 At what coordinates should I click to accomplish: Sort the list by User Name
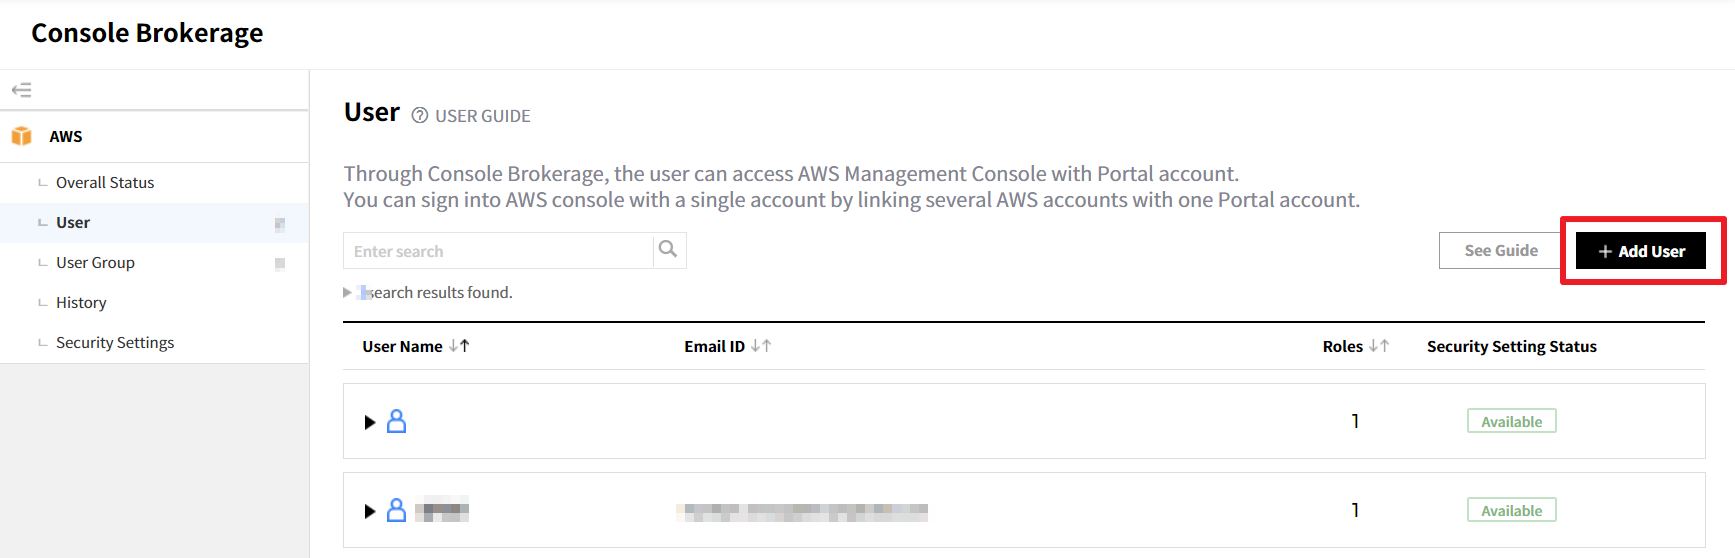(x=459, y=346)
